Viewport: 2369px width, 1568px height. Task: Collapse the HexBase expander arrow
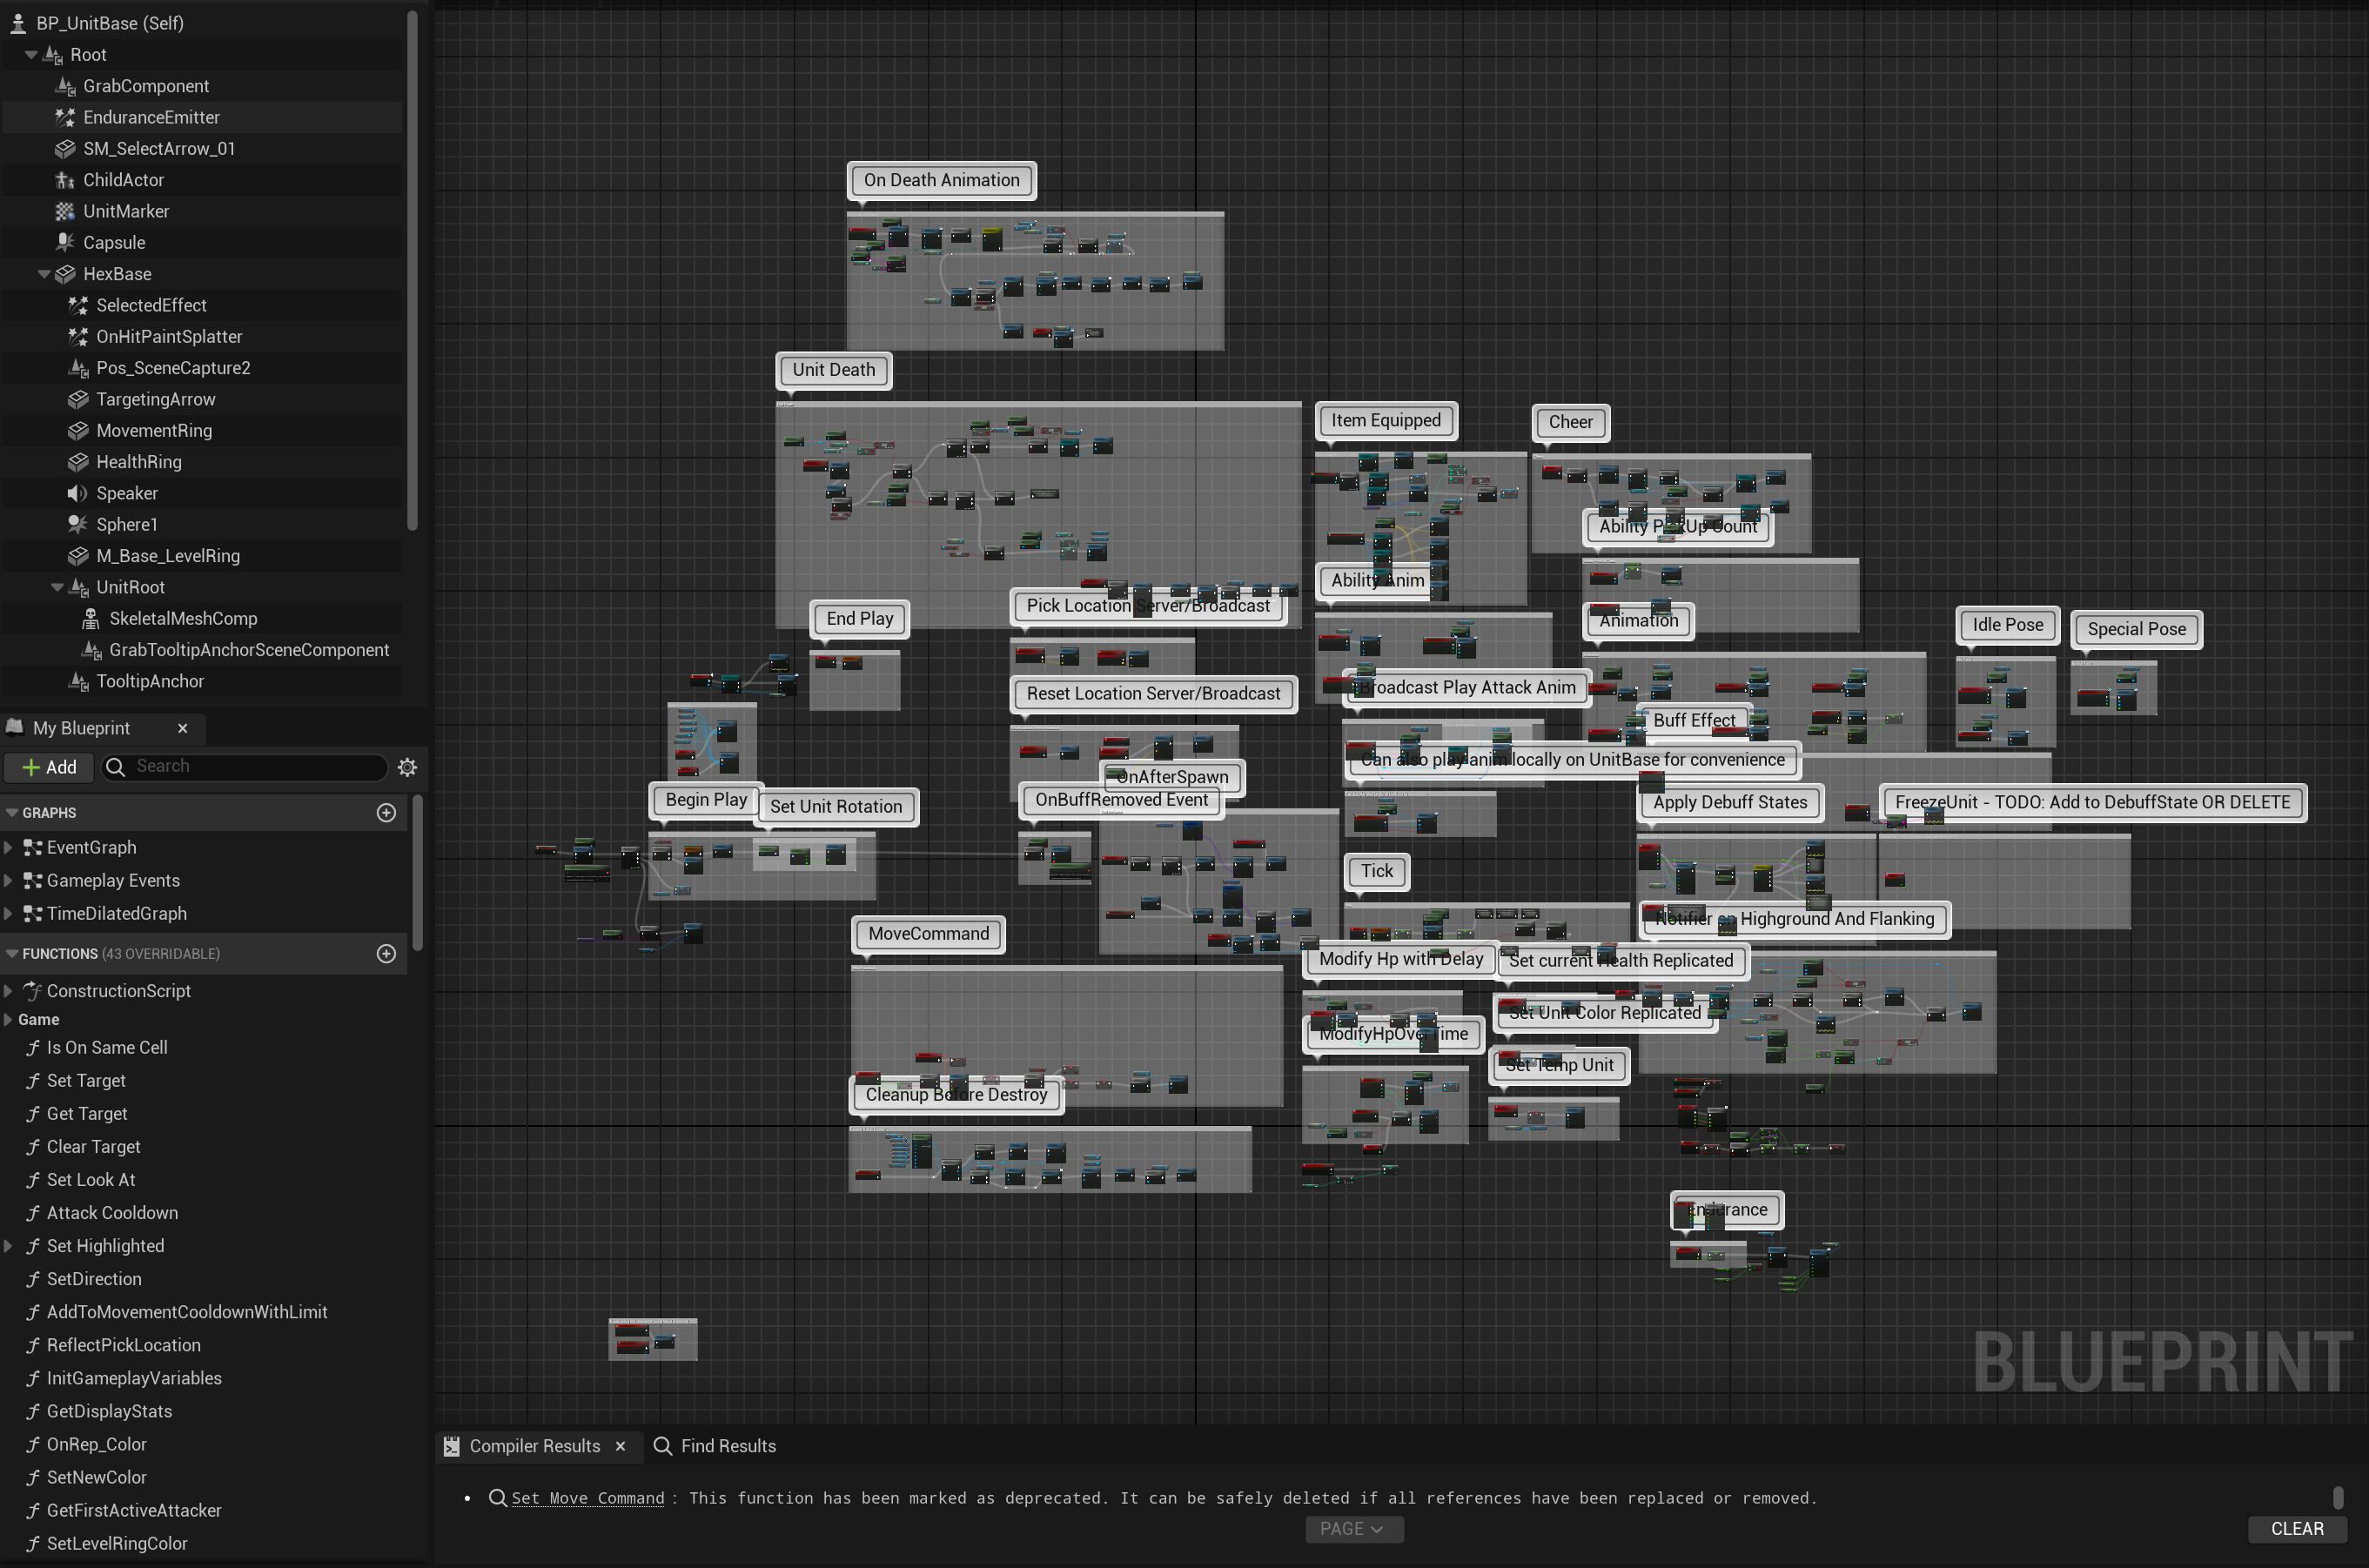44,273
